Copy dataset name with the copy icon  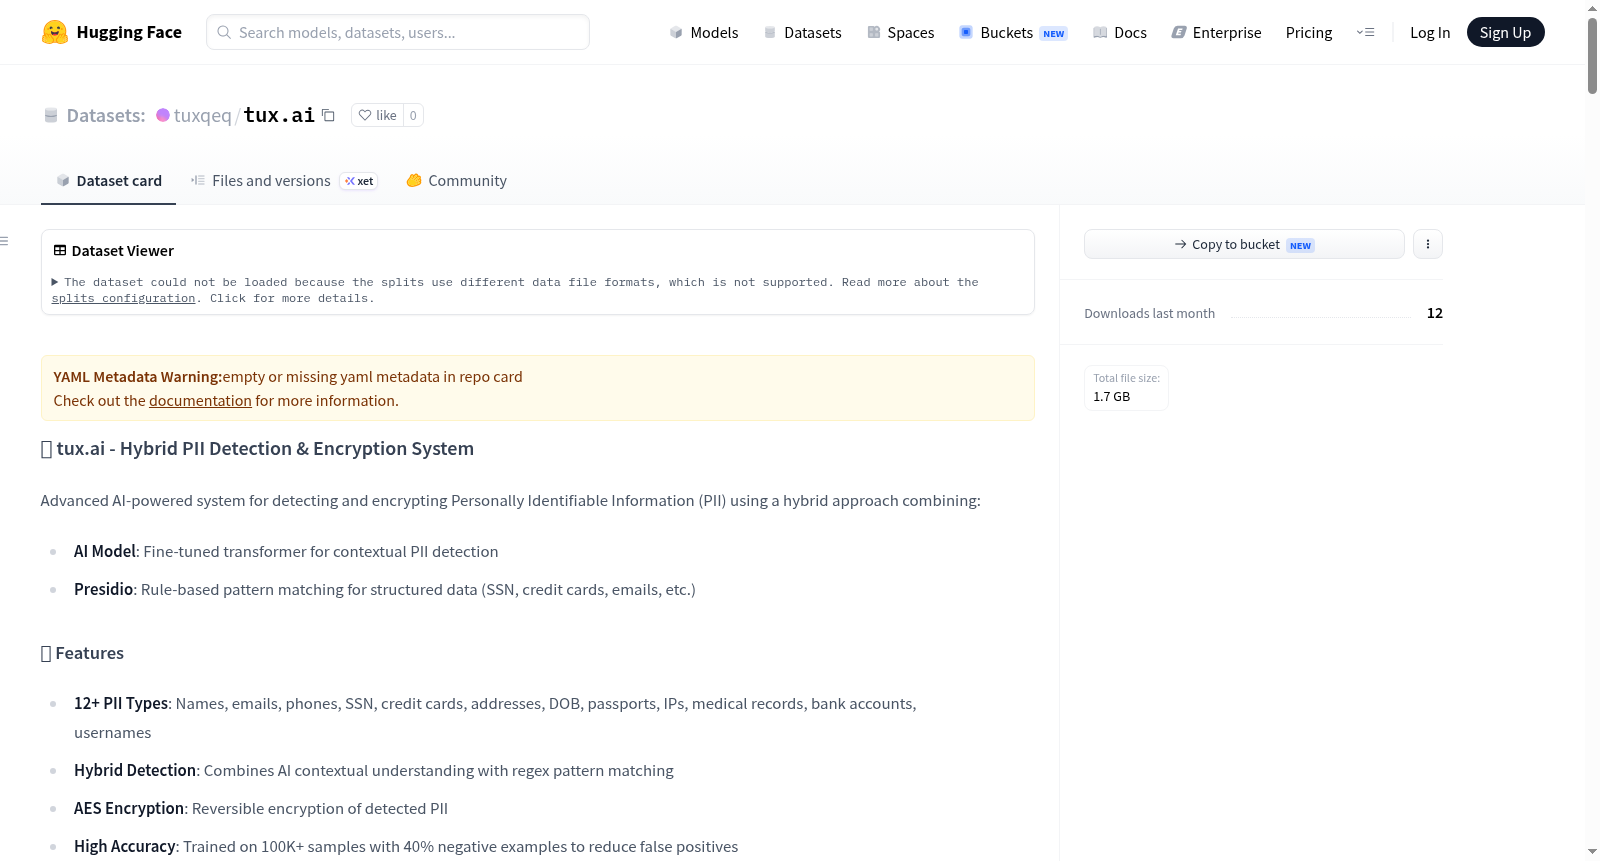point(328,115)
